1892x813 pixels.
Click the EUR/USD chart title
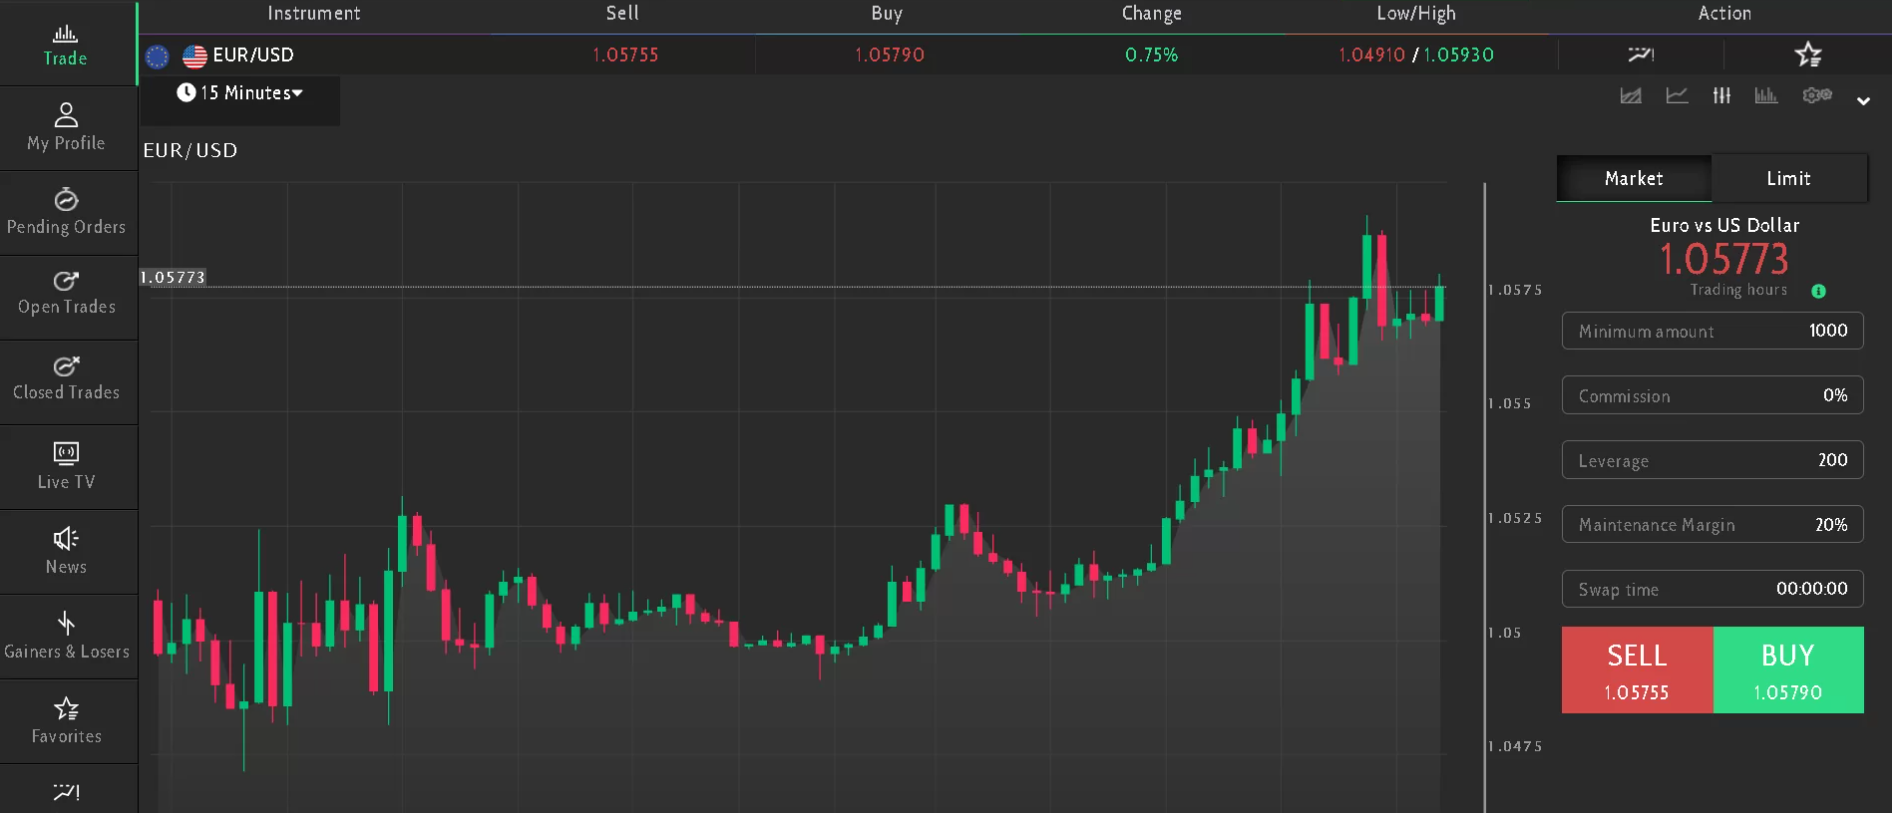[190, 150]
